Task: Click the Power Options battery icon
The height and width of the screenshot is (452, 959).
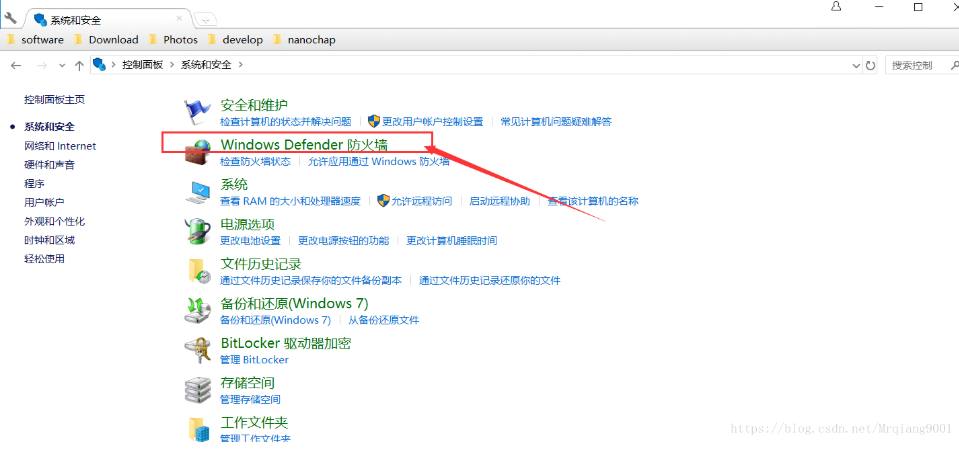Action: click(x=197, y=231)
